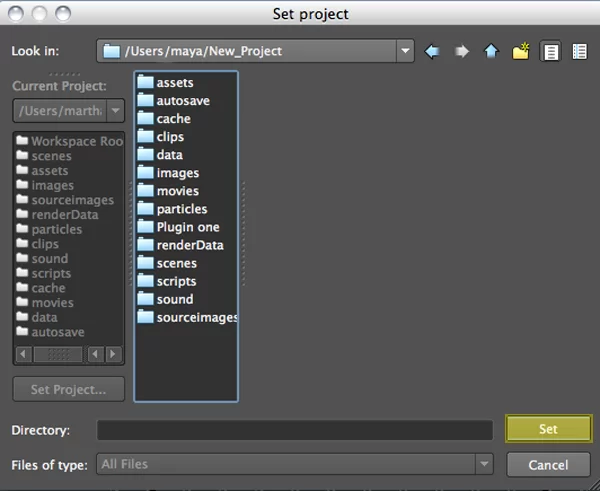Screen dimensions: 600x491
Task: Switch to list view icon
Action: [x=550, y=51]
